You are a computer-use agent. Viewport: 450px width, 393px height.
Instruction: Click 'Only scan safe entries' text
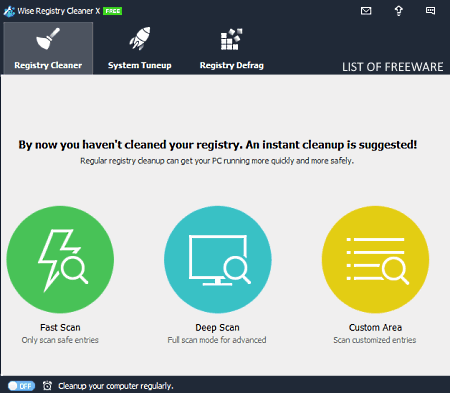tap(60, 340)
